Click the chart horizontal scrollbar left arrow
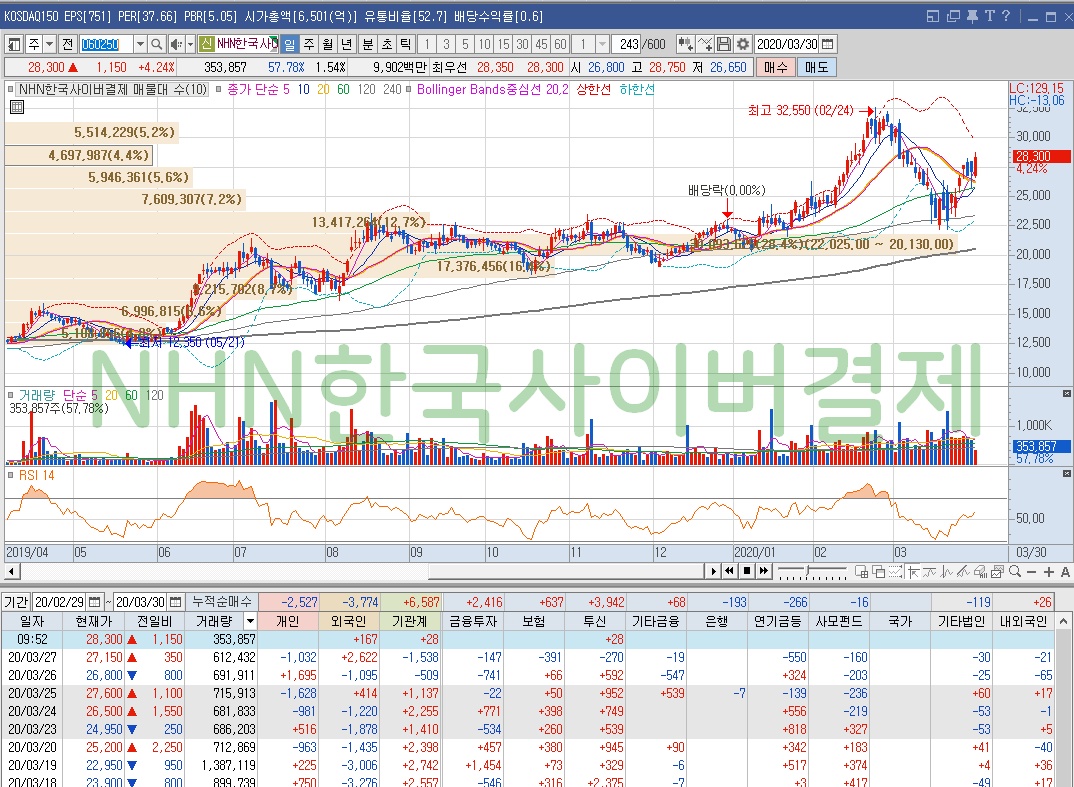 [x=11, y=571]
